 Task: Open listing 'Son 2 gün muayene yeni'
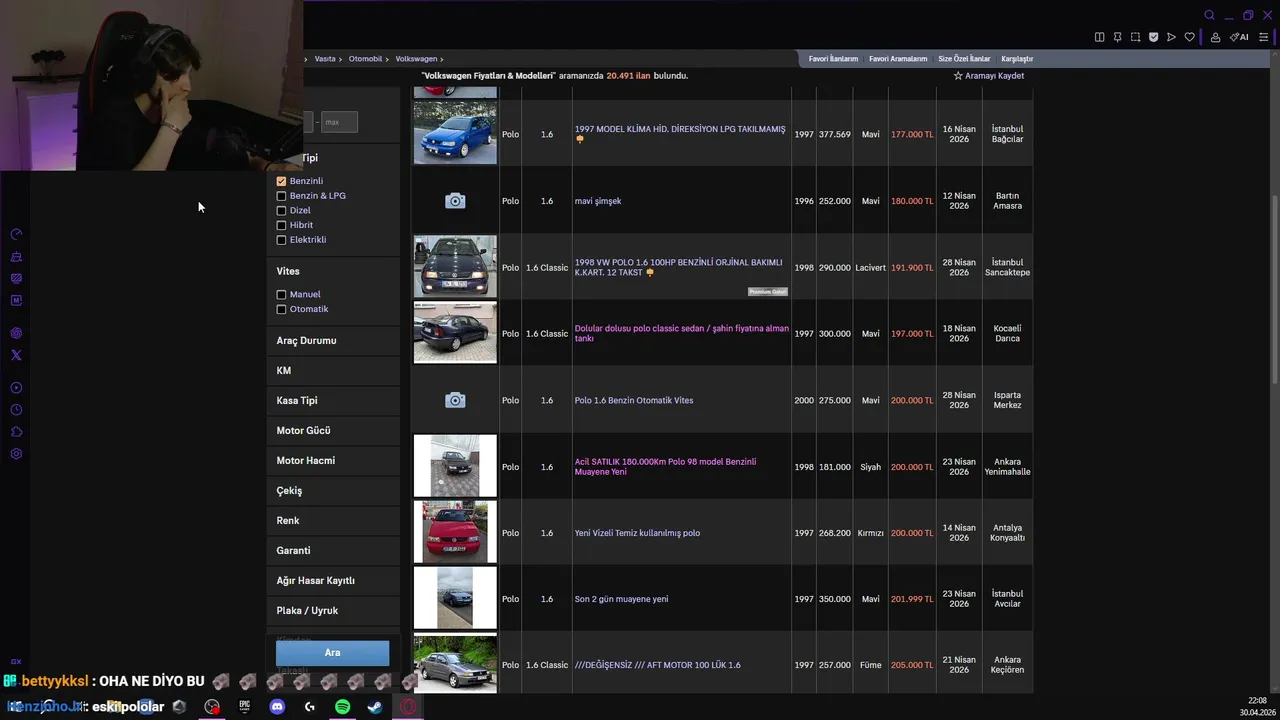coord(621,599)
